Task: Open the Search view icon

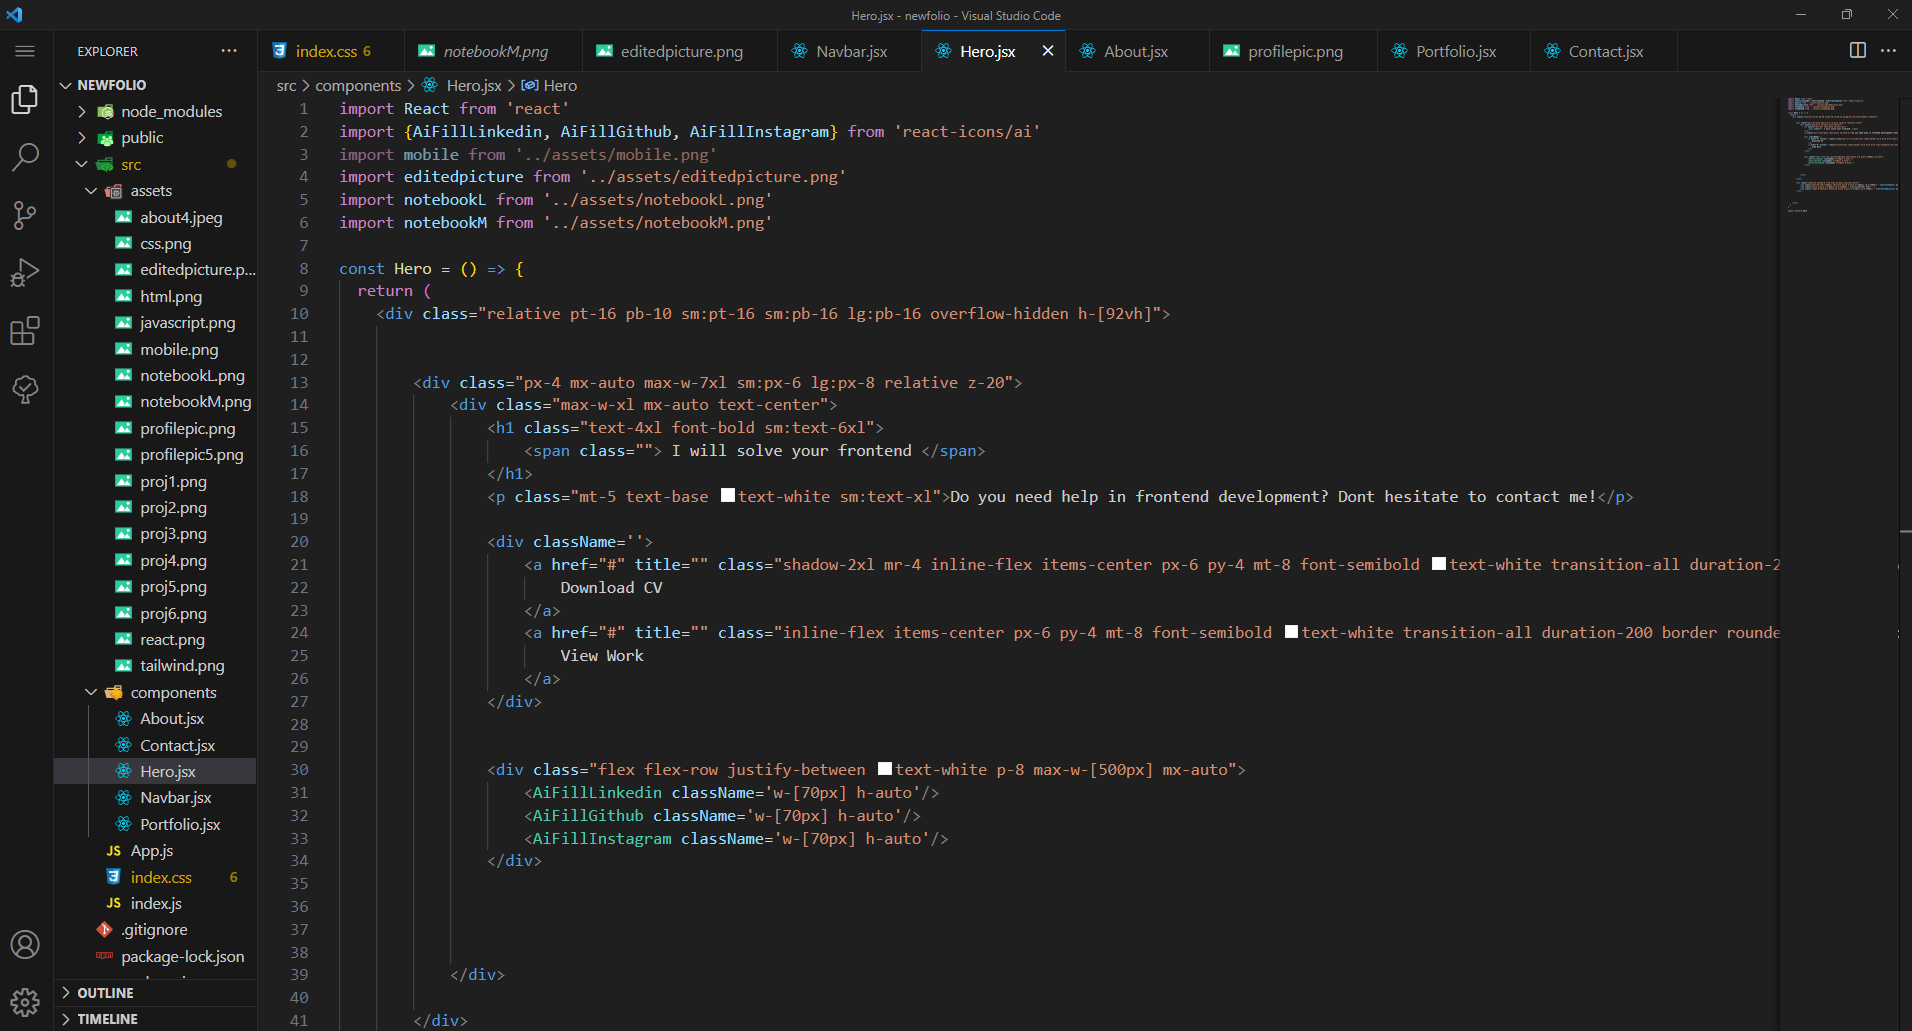Action: tap(25, 156)
